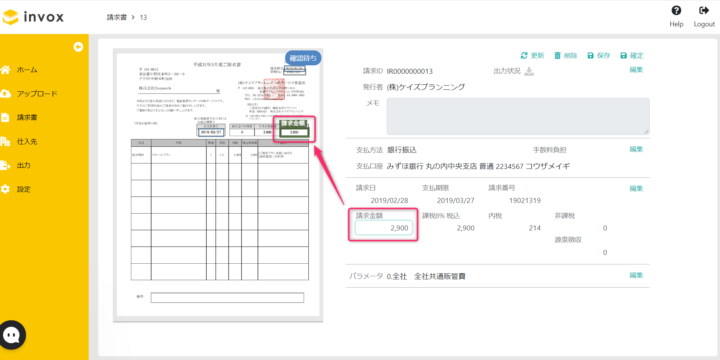Viewport: 720px width, 360px height.
Task: Click breadcrumb number 13
Action: click(143, 17)
